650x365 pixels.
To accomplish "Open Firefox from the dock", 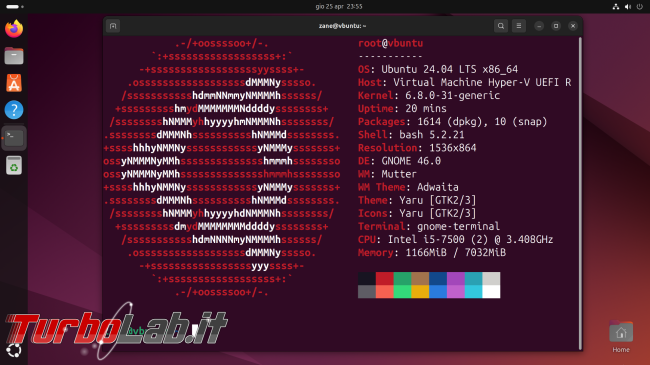I will pyautogui.click(x=14, y=29).
